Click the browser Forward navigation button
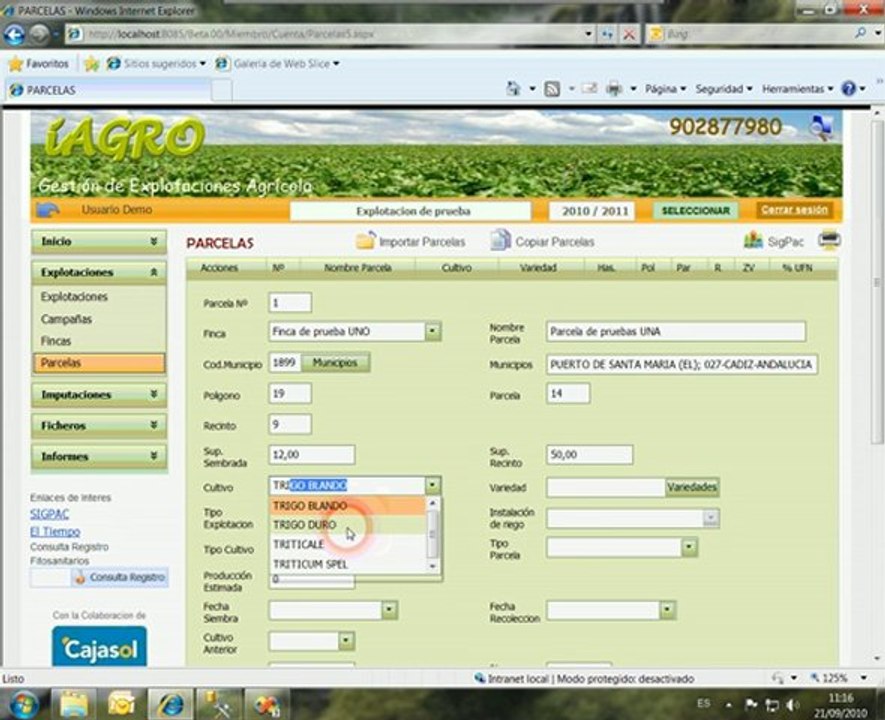This screenshot has width=885, height=720. [40, 34]
